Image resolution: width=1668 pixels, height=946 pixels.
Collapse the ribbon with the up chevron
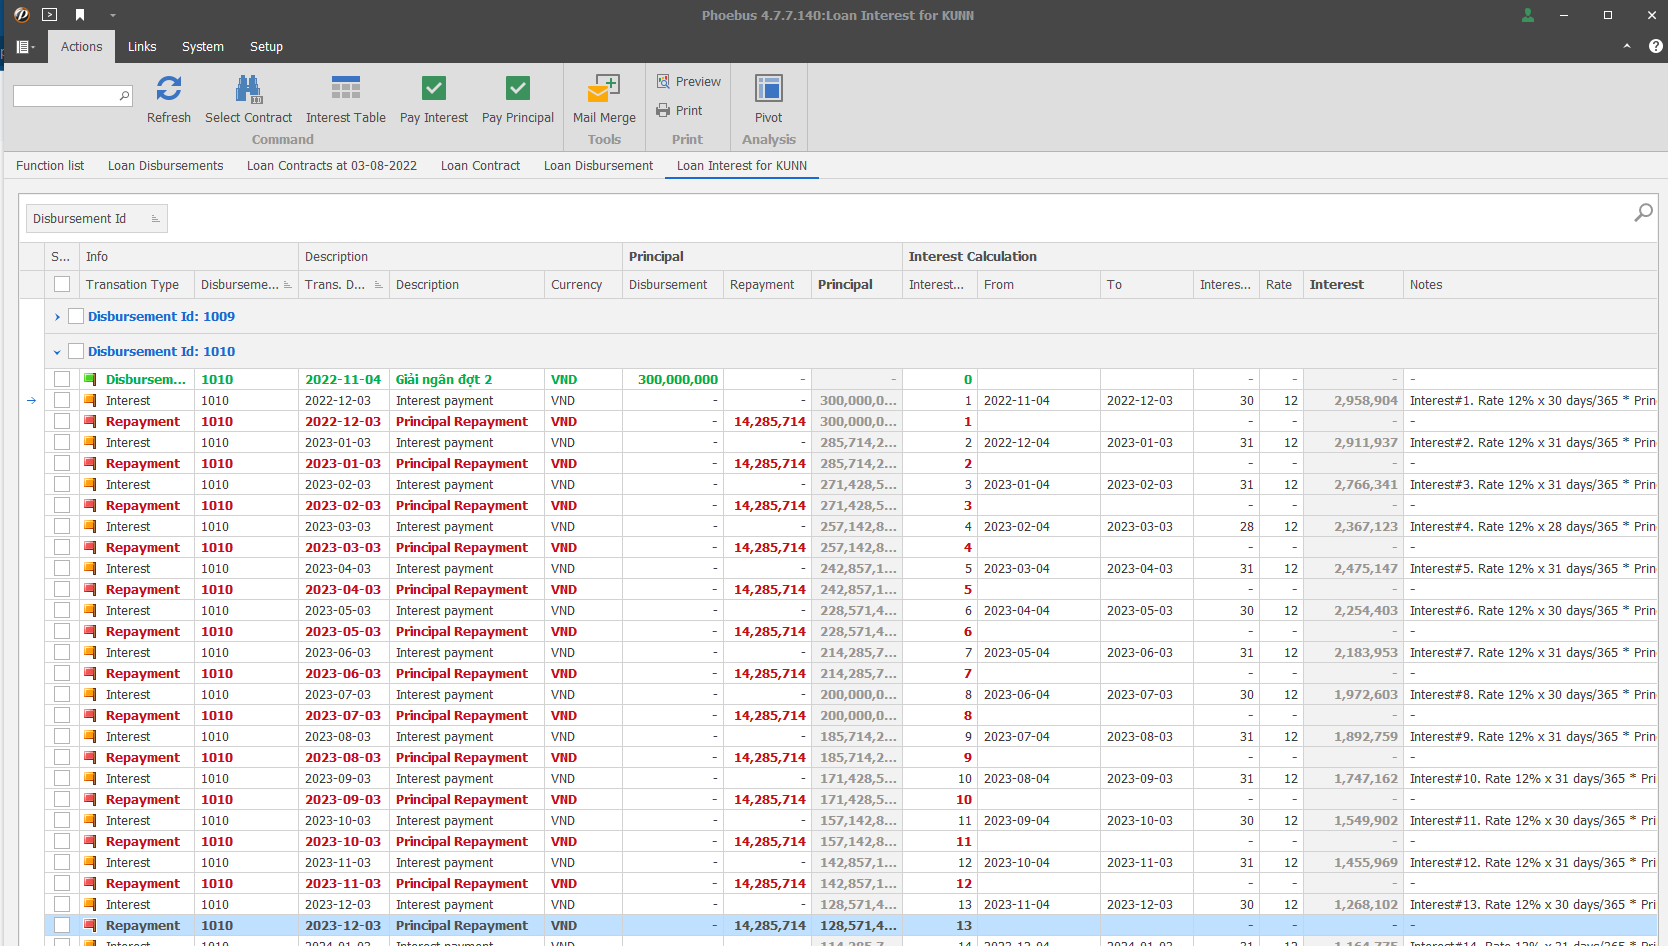click(1627, 46)
